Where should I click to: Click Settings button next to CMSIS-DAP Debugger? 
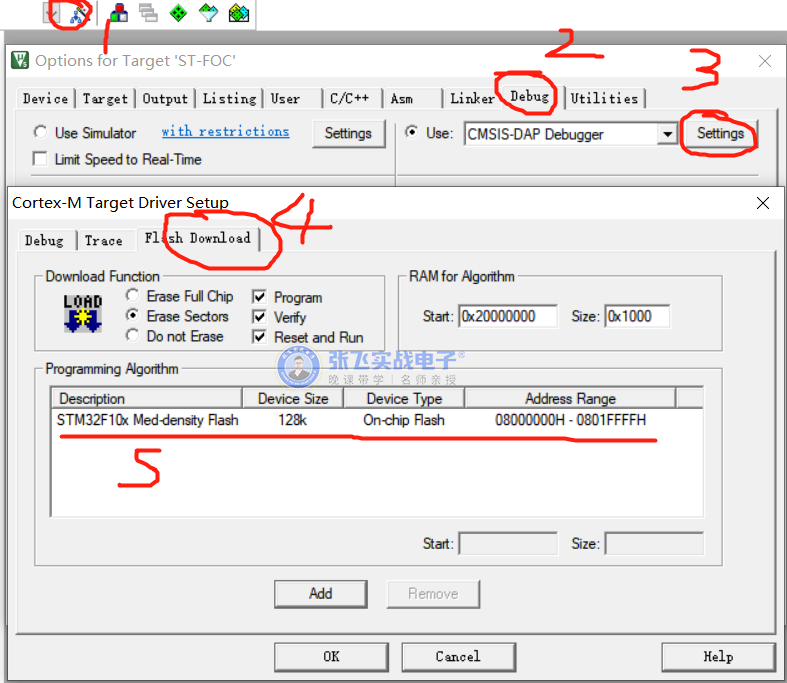tap(720, 133)
